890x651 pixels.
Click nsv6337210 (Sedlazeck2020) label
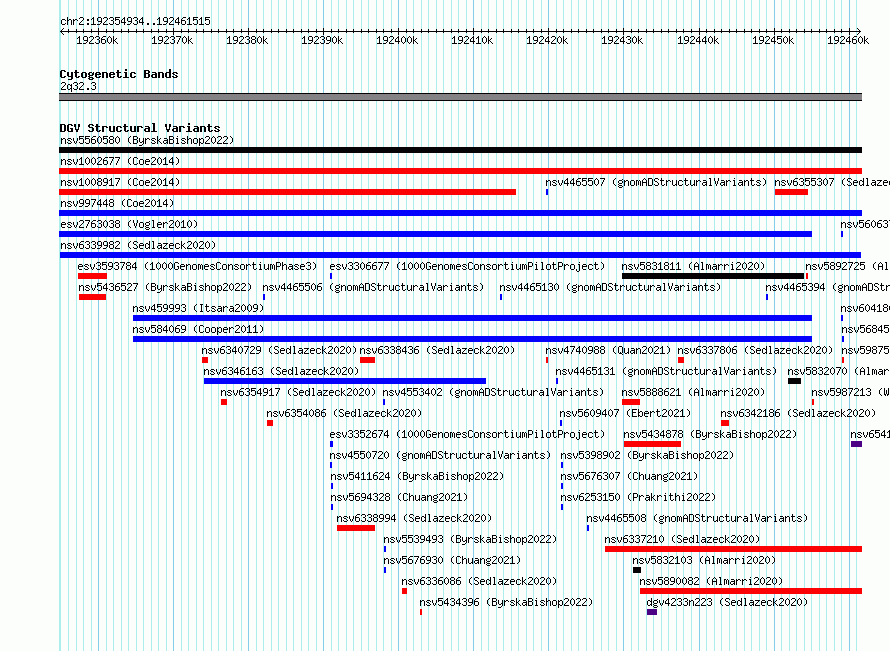(682, 539)
